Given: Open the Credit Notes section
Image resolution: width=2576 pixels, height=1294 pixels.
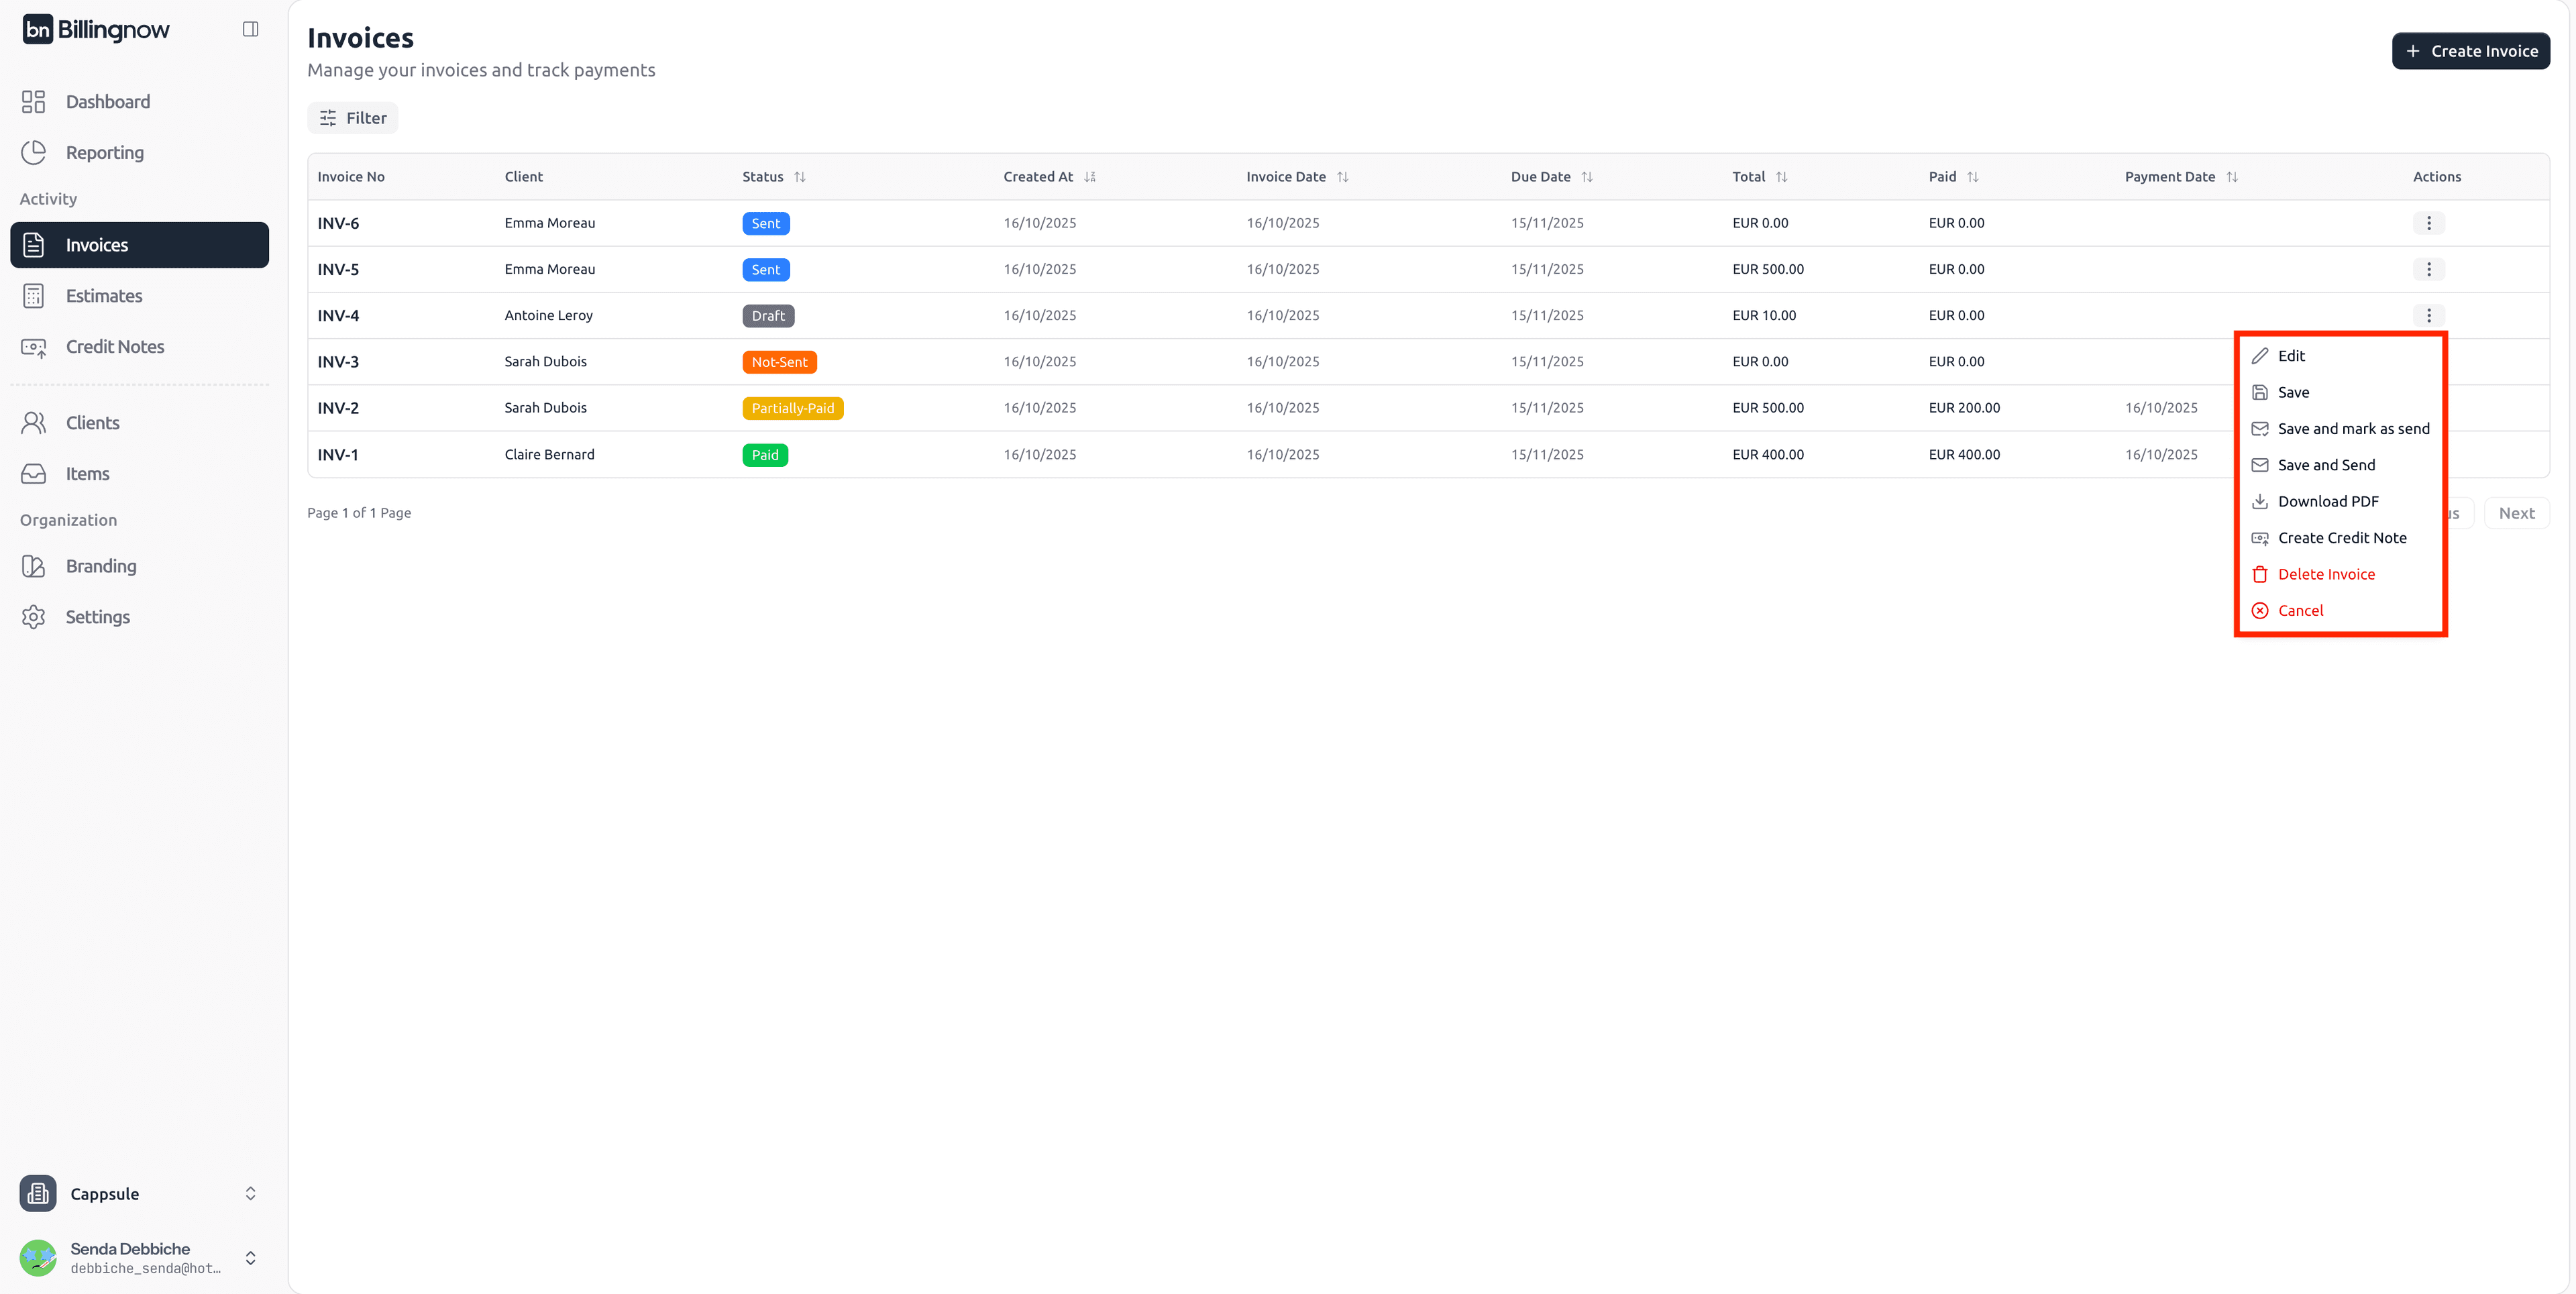Looking at the screenshot, I should click(x=114, y=346).
